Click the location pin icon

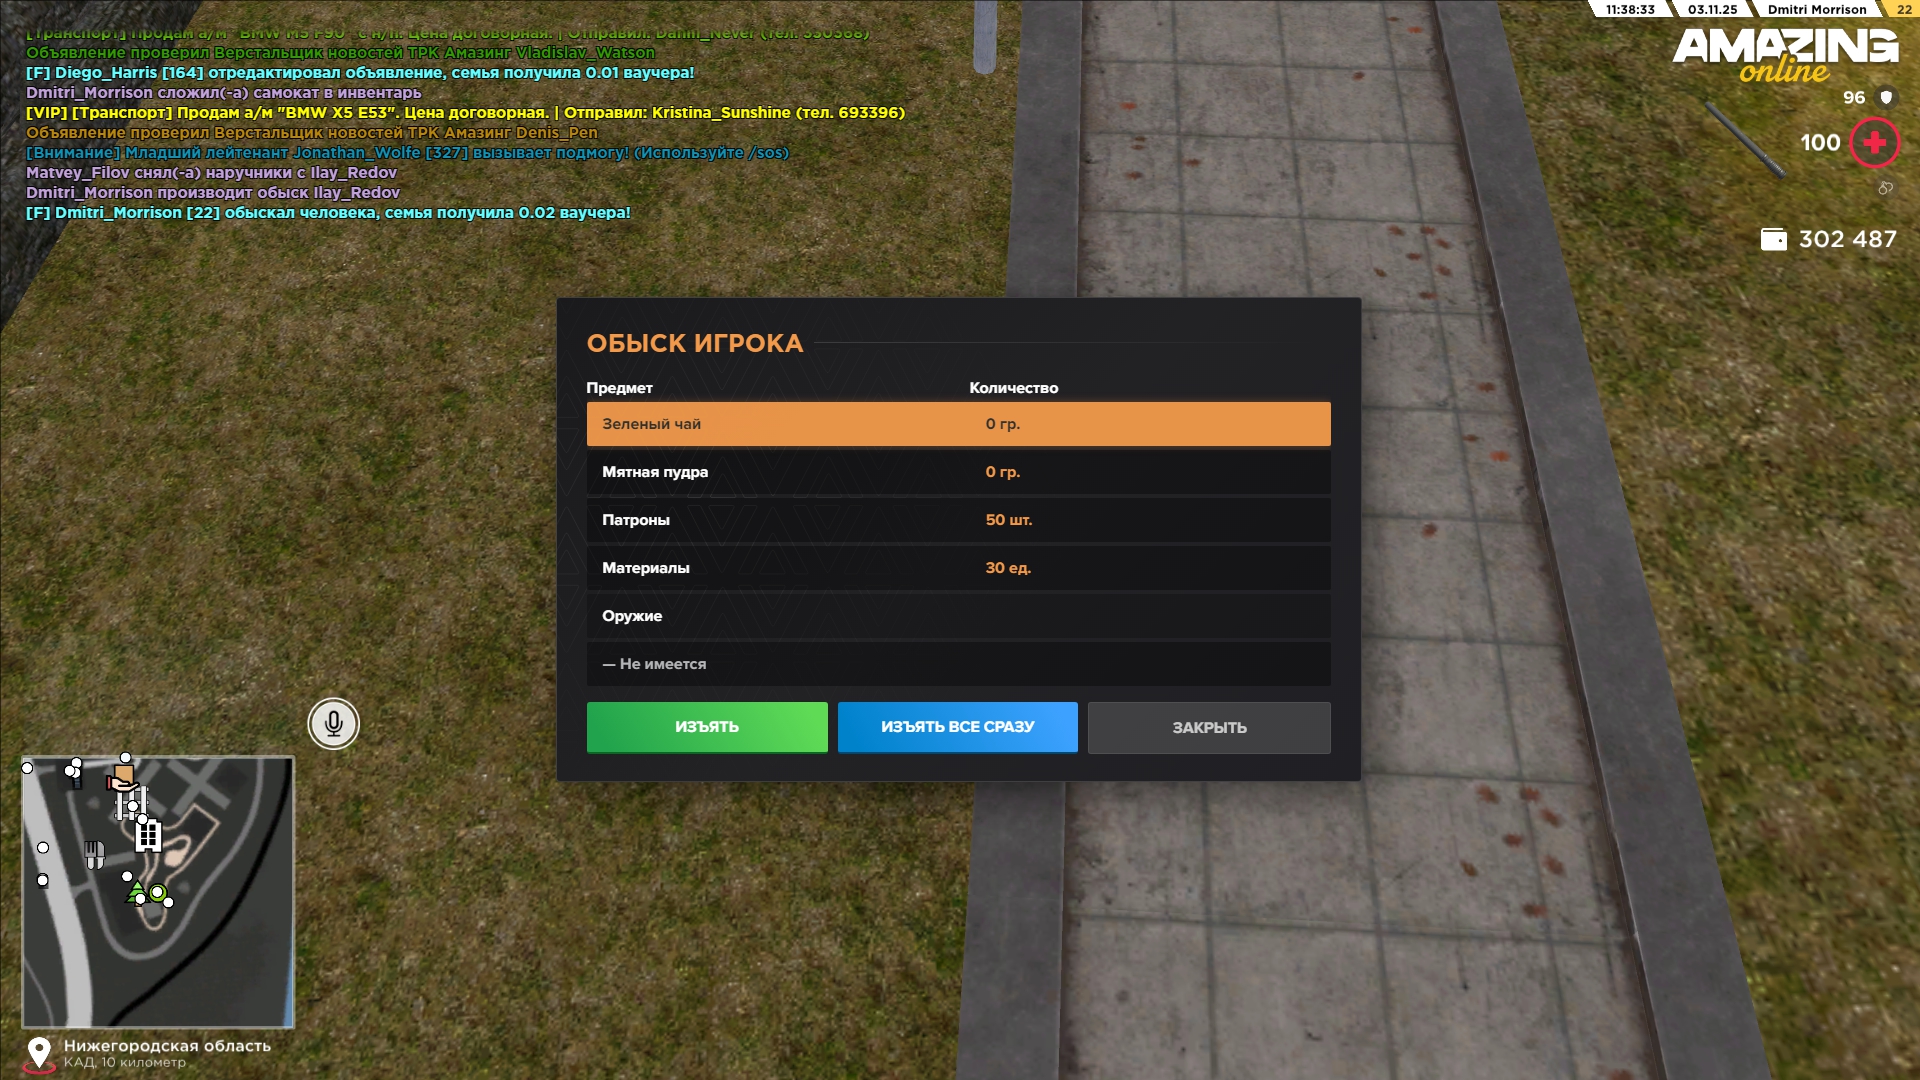tap(39, 1052)
